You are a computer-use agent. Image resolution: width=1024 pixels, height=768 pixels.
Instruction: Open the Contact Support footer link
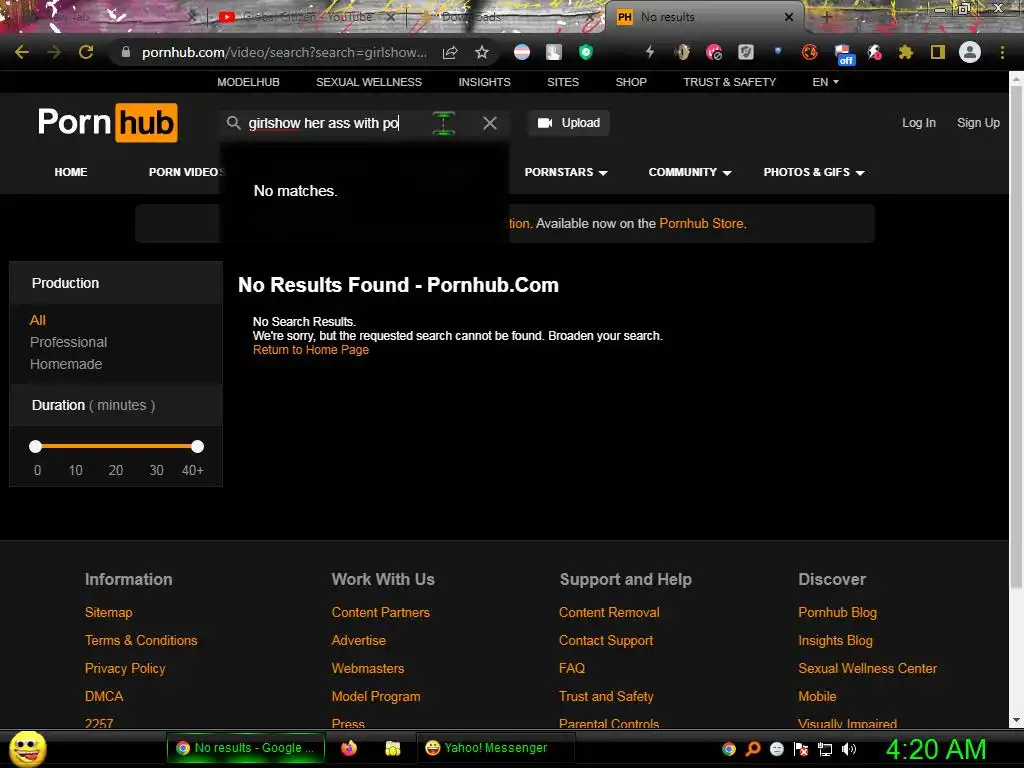point(605,641)
